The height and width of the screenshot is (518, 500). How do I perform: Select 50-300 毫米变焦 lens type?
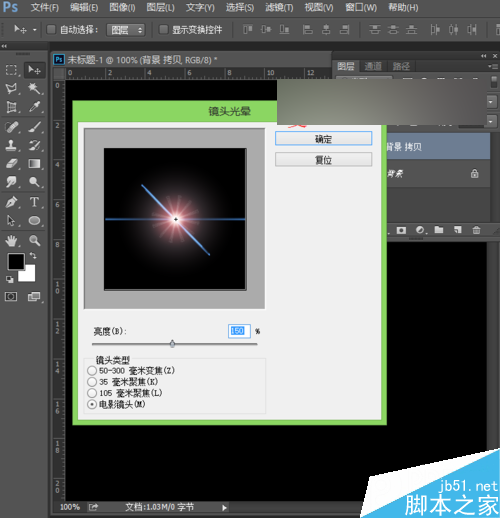coord(92,371)
